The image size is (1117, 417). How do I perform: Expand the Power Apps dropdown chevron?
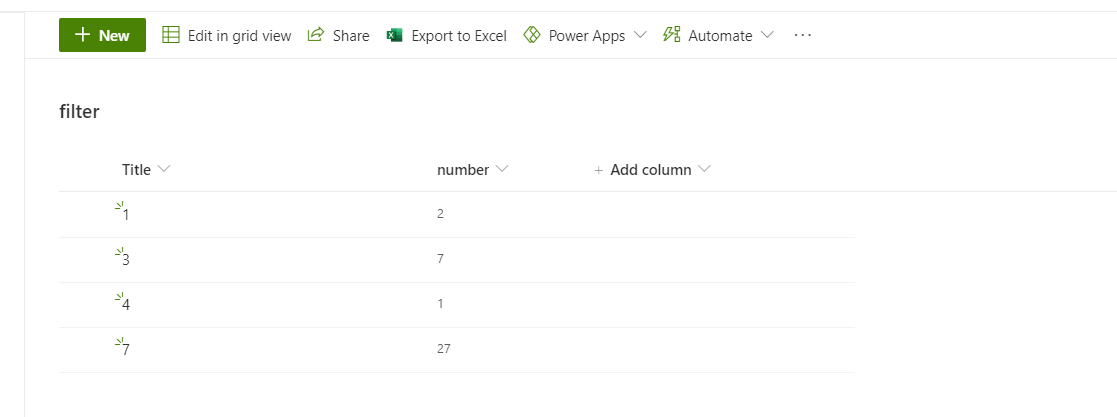pyautogui.click(x=640, y=35)
